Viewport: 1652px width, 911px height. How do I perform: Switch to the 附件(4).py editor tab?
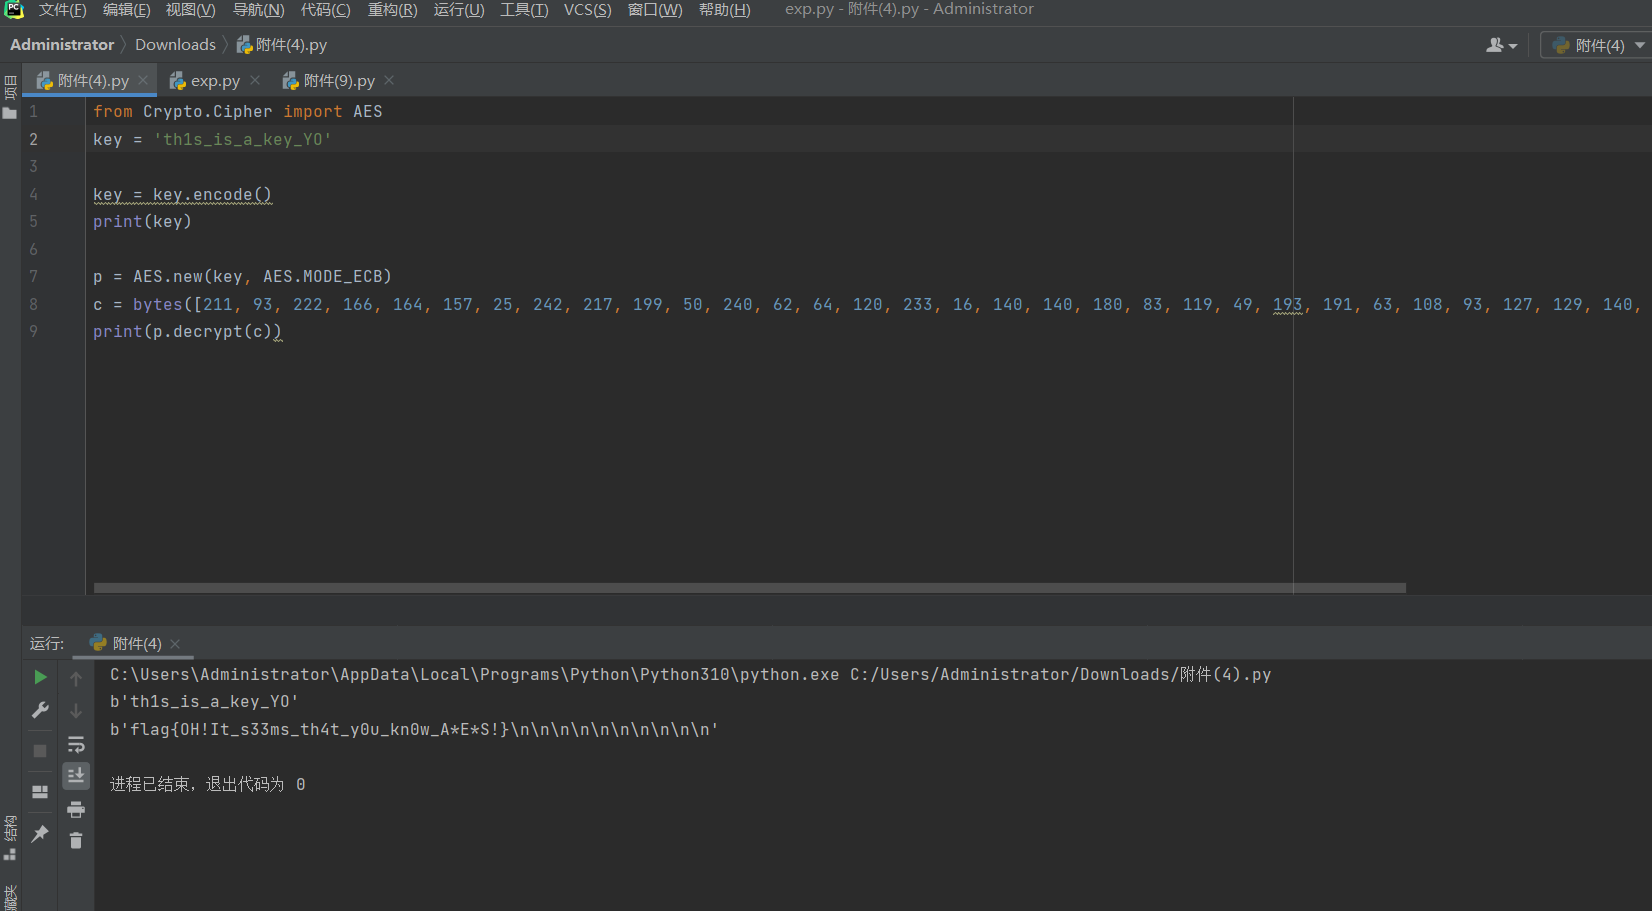coord(90,81)
